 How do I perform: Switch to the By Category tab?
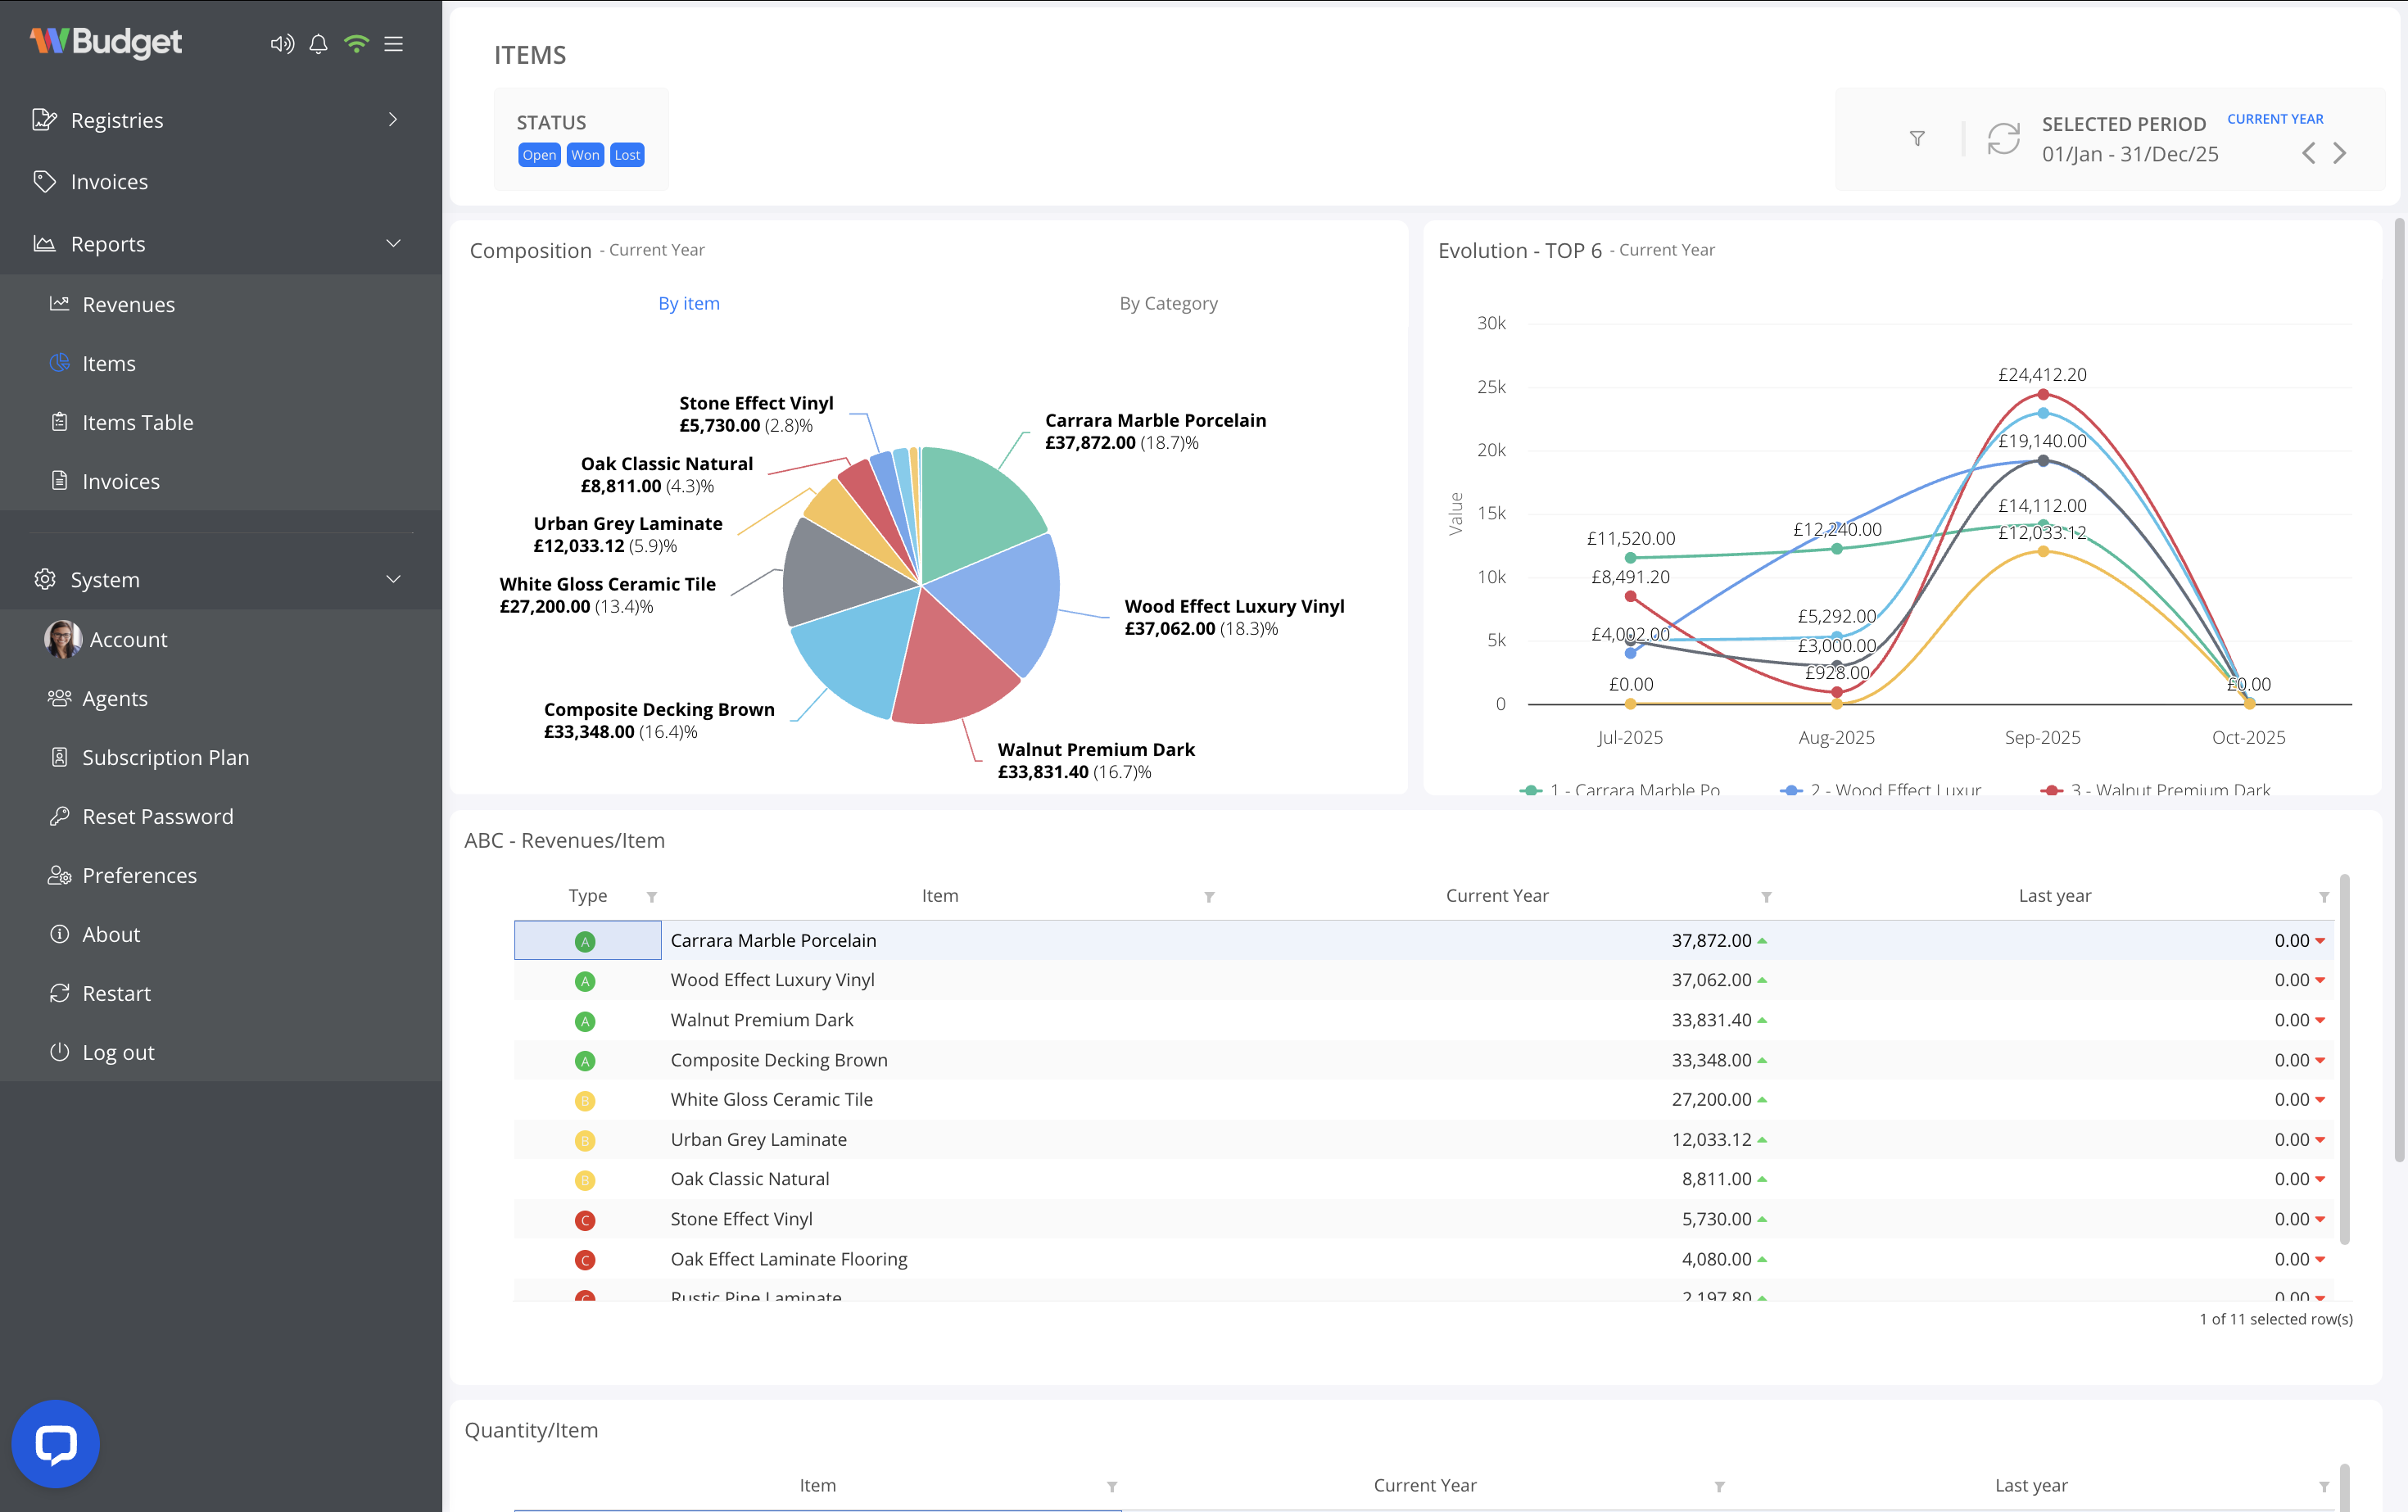click(x=1168, y=303)
